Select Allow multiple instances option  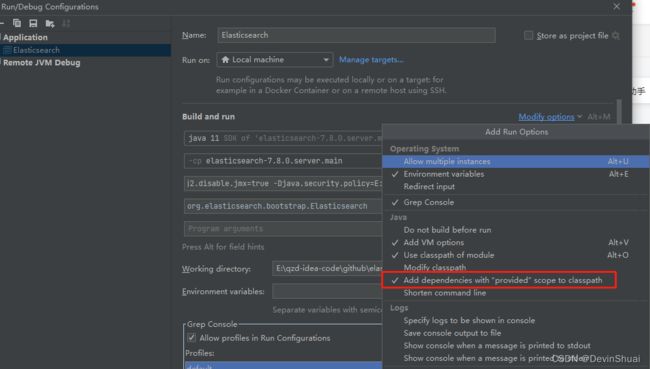pos(515,161)
